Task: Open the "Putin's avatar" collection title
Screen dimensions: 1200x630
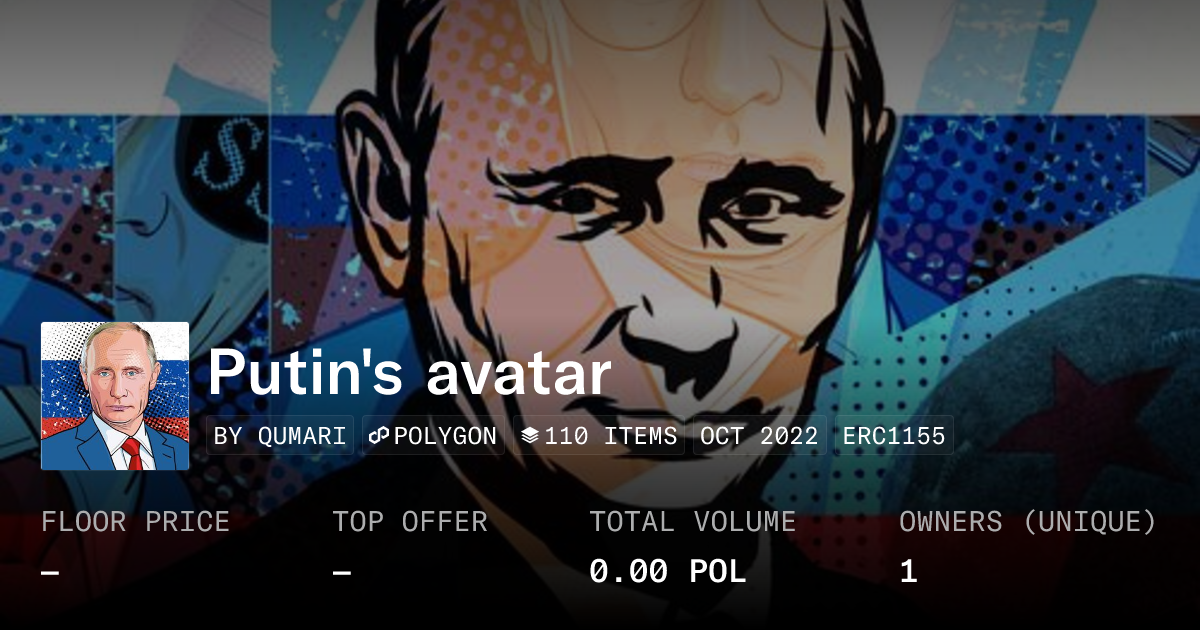Action: tap(409, 372)
